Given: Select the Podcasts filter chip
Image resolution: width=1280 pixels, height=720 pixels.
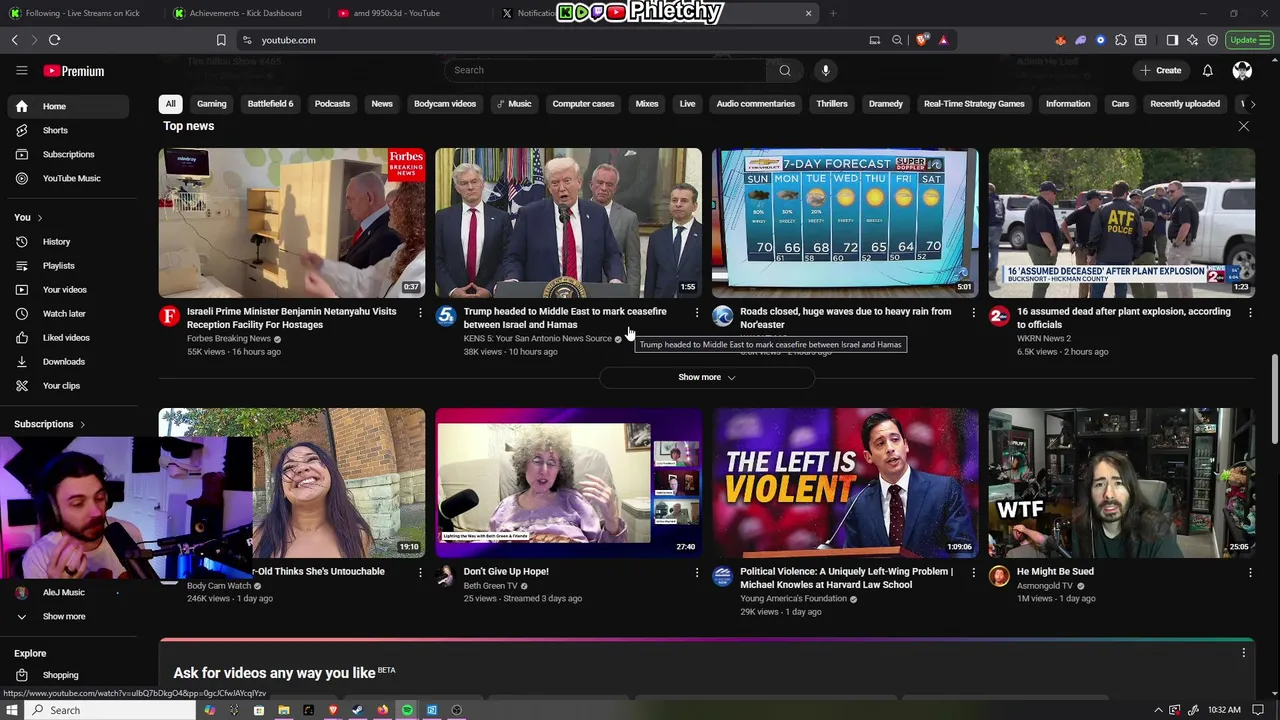Looking at the screenshot, I should point(332,104).
